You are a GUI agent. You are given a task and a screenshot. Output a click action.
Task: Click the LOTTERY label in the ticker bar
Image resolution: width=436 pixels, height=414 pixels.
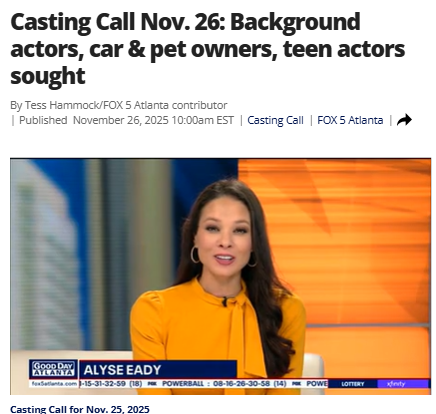pos(353,384)
